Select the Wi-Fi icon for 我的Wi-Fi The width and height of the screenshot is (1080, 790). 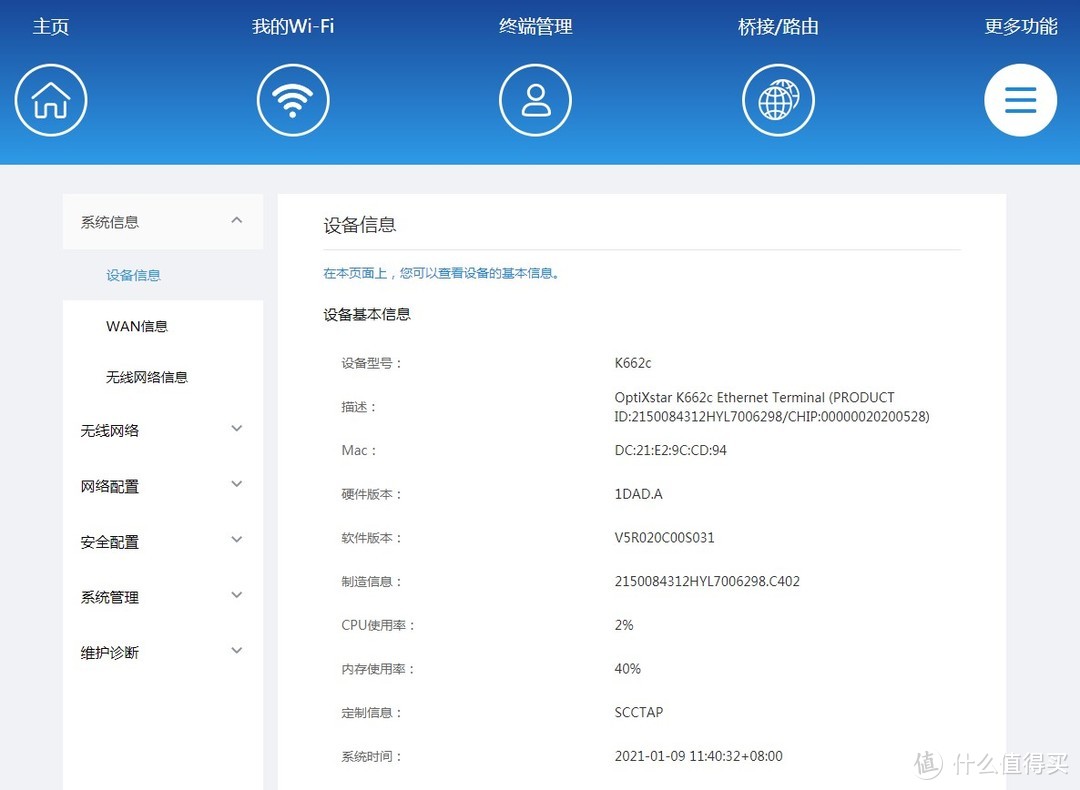click(293, 100)
